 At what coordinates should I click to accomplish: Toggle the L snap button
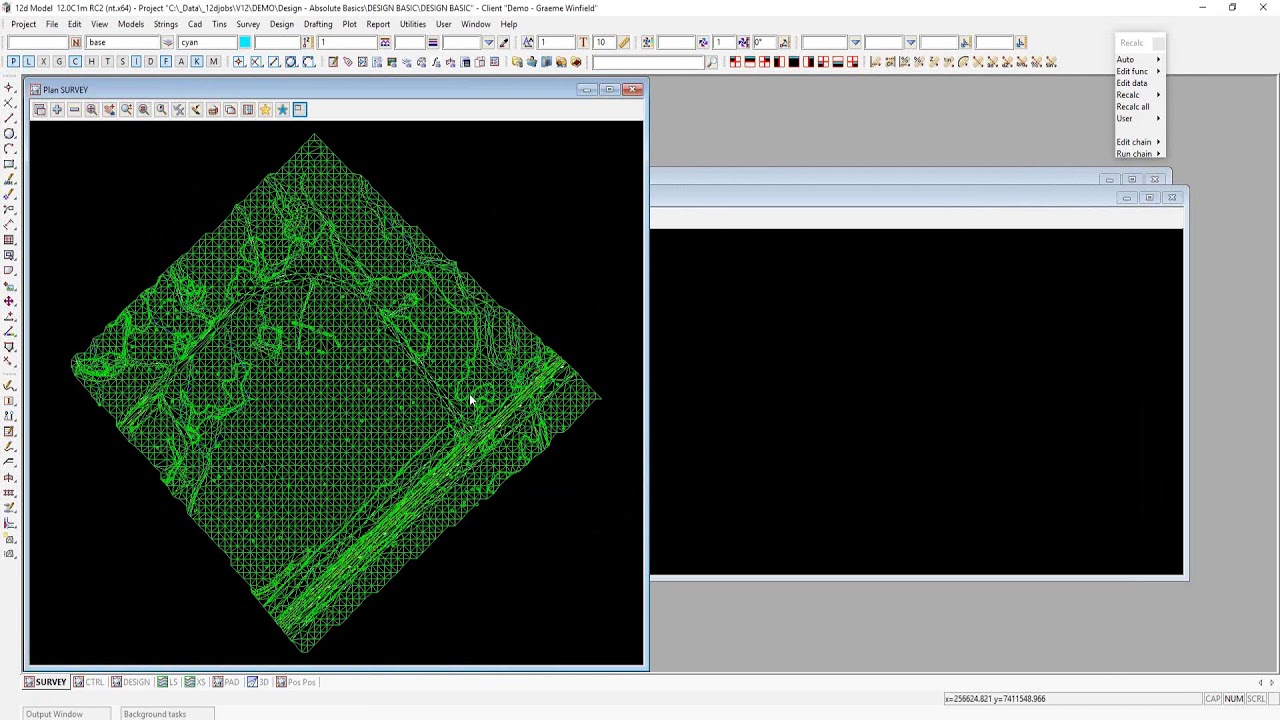pyautogui.click(x=28, y=62)
